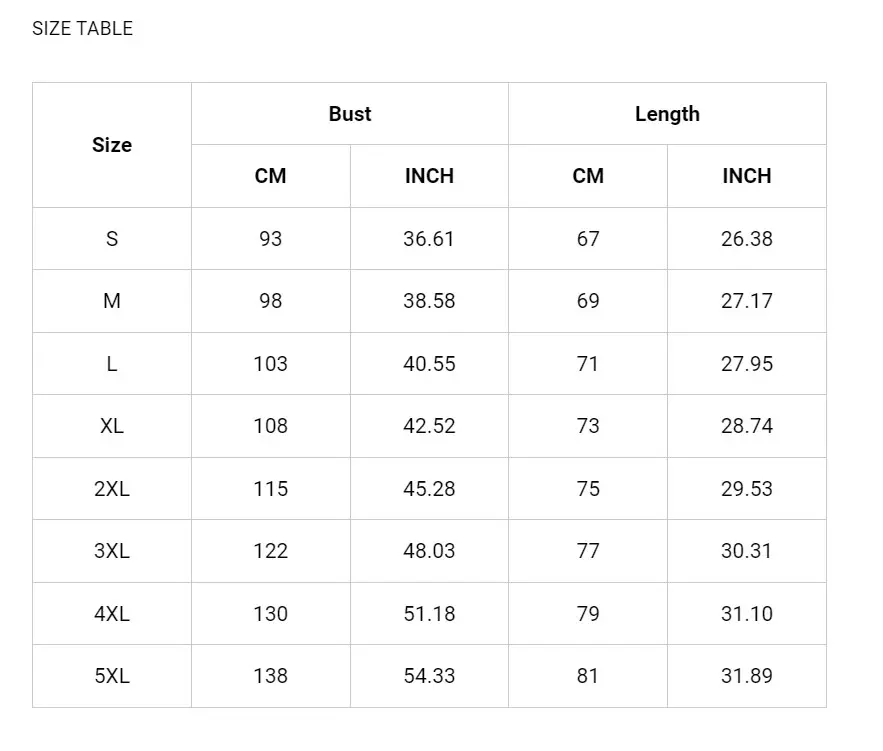The width and height of the screenshot is (883, 751).
Task: Click the 5XL size row label
Action: 112,676
